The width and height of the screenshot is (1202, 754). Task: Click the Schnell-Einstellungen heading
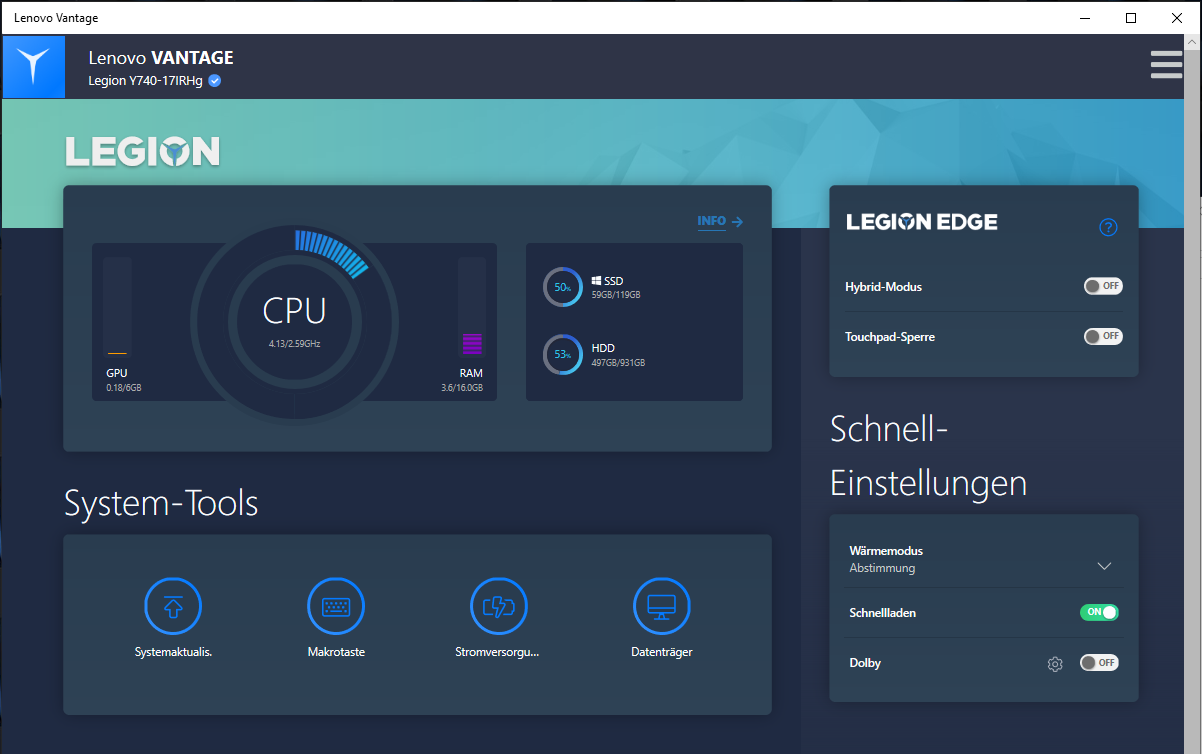coord(929,456)
